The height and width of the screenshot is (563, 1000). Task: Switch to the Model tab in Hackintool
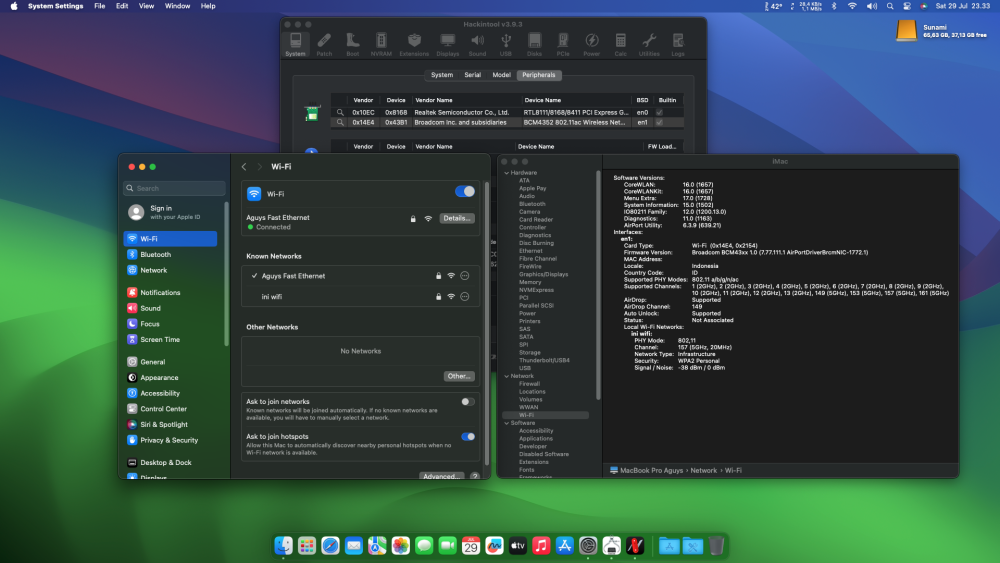(501, 75)
